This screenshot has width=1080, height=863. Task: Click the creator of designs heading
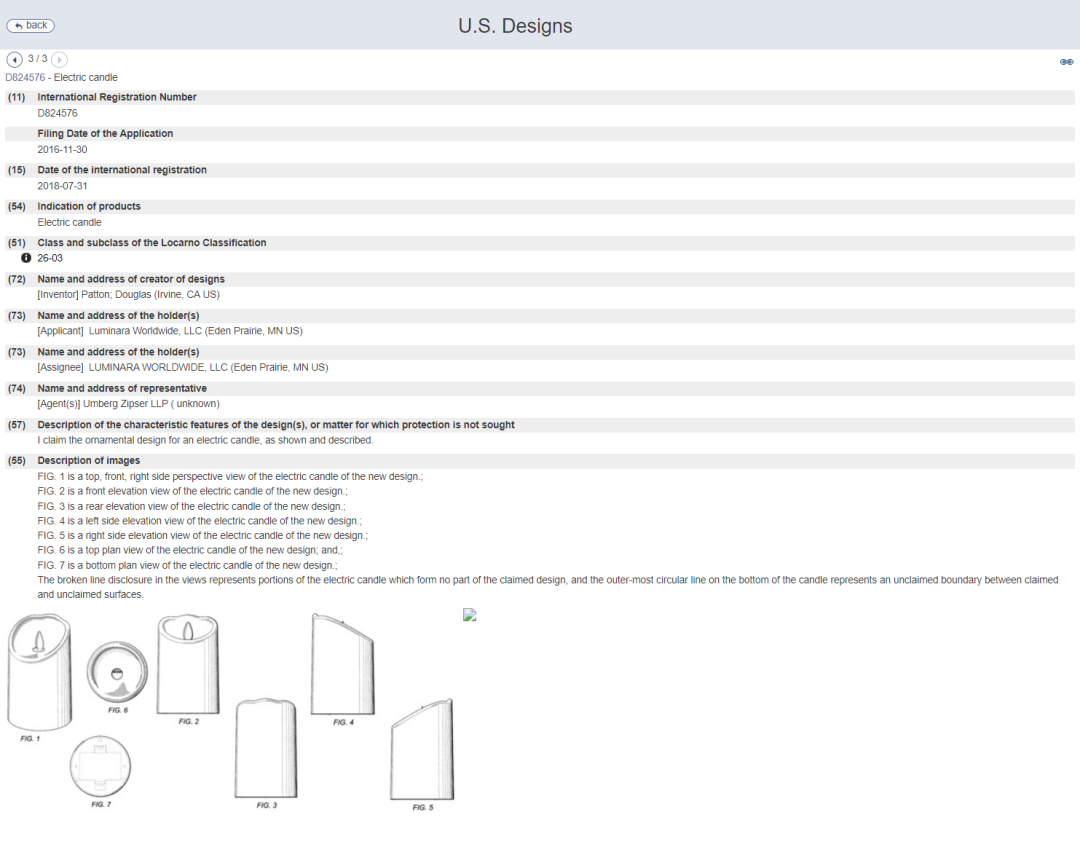pyautogui.click(x=131, y=280)
